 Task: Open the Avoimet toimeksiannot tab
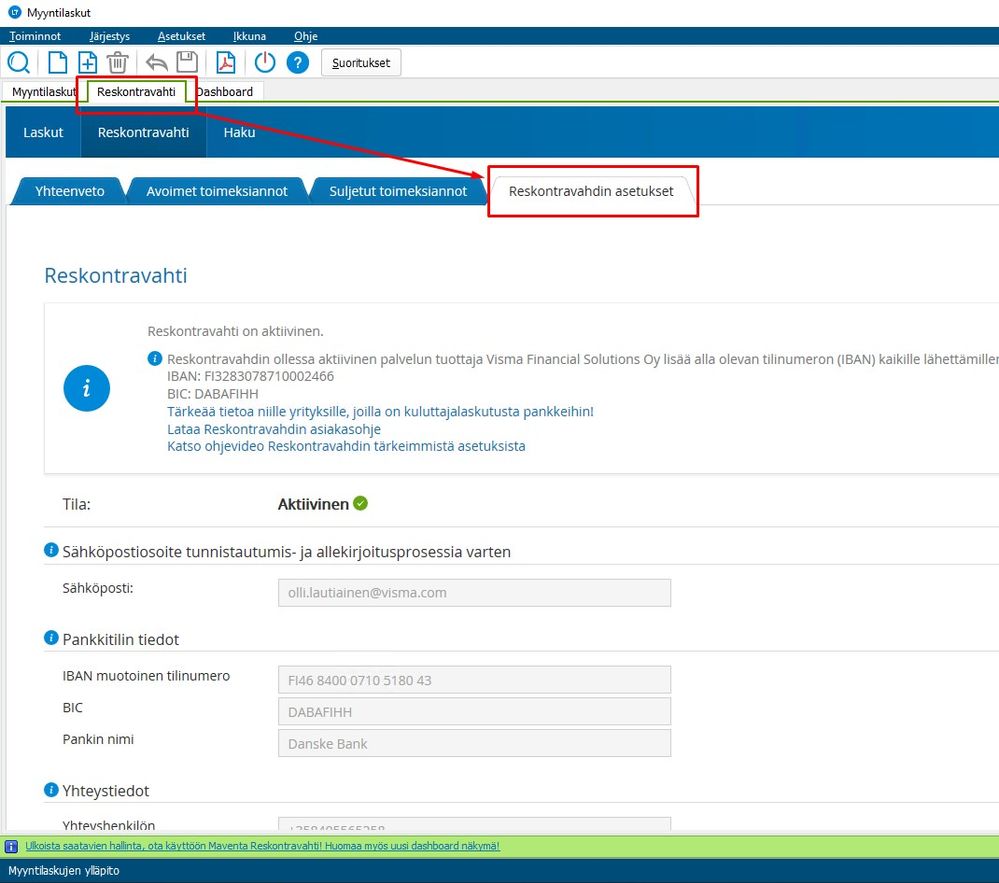(217, 191)
